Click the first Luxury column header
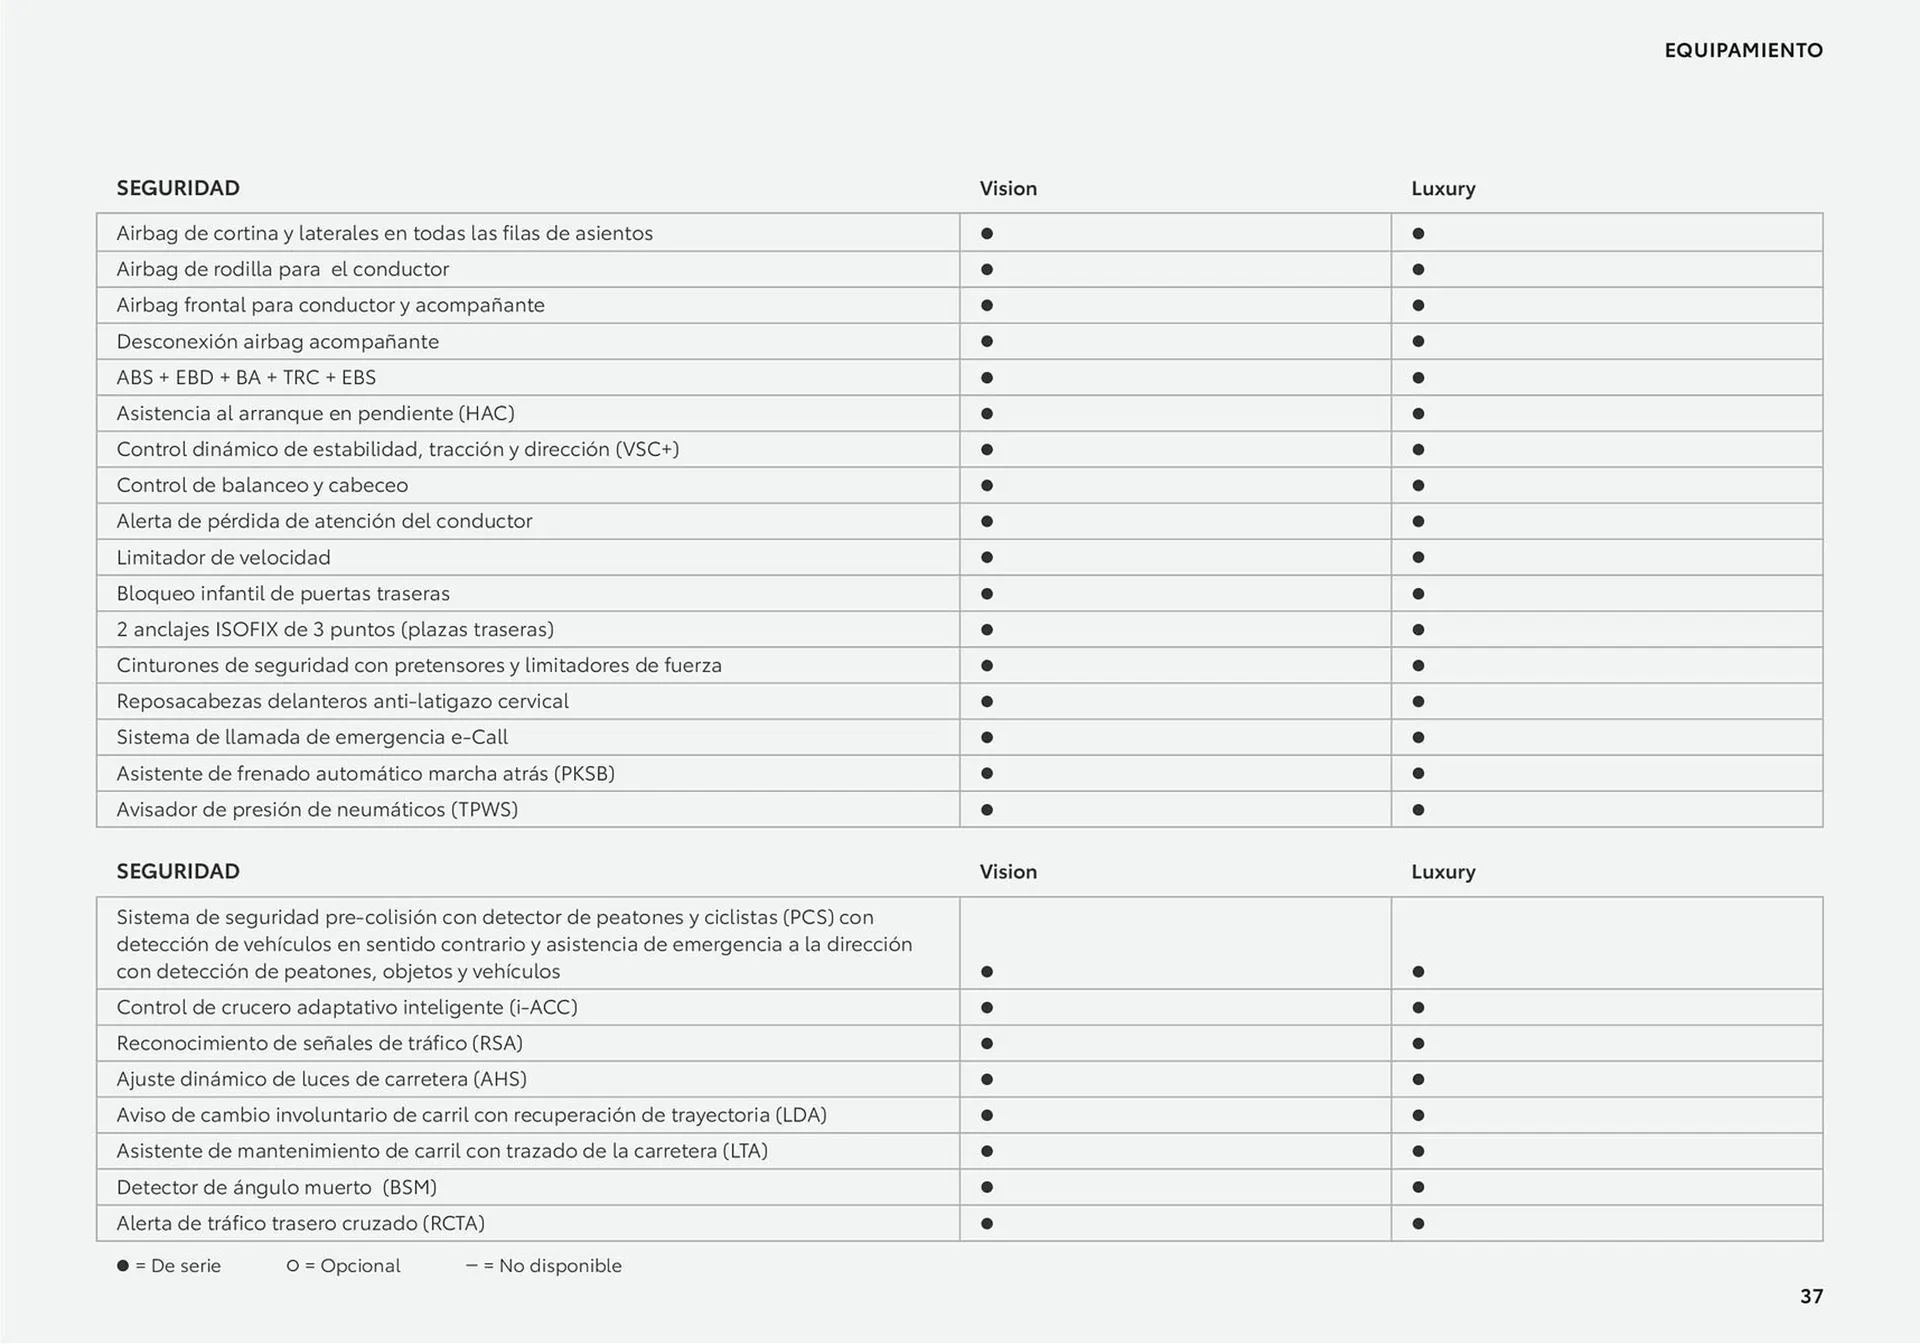This screenshot has width=1920, height=1344. click(1443, 189)
